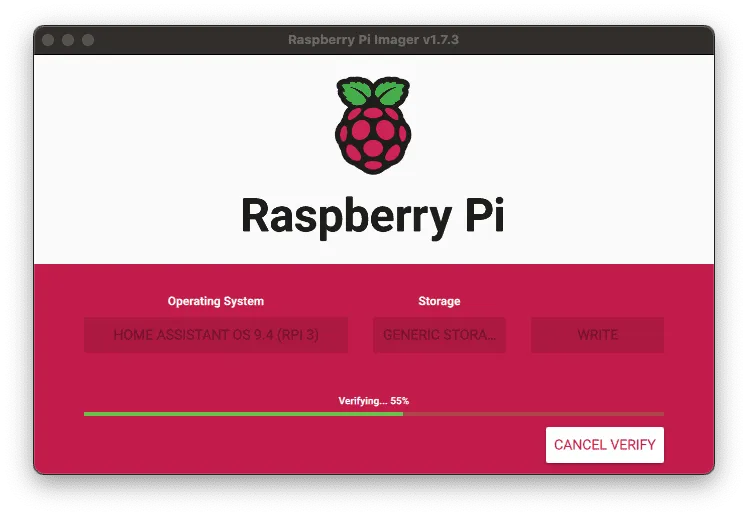Click the disabled WRITE button
The height and width of the screenshot is (516, 748).
(597, 335)
